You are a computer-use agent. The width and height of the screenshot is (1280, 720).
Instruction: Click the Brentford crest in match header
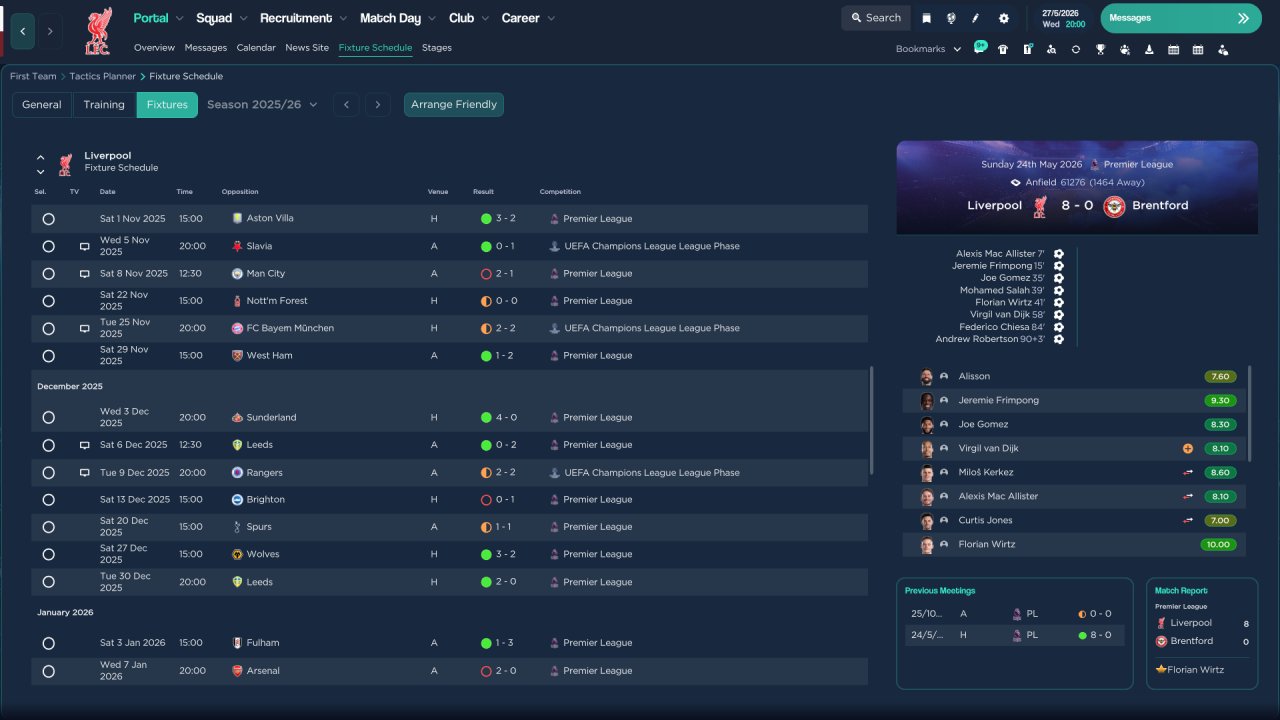(x=1114, y=206)
